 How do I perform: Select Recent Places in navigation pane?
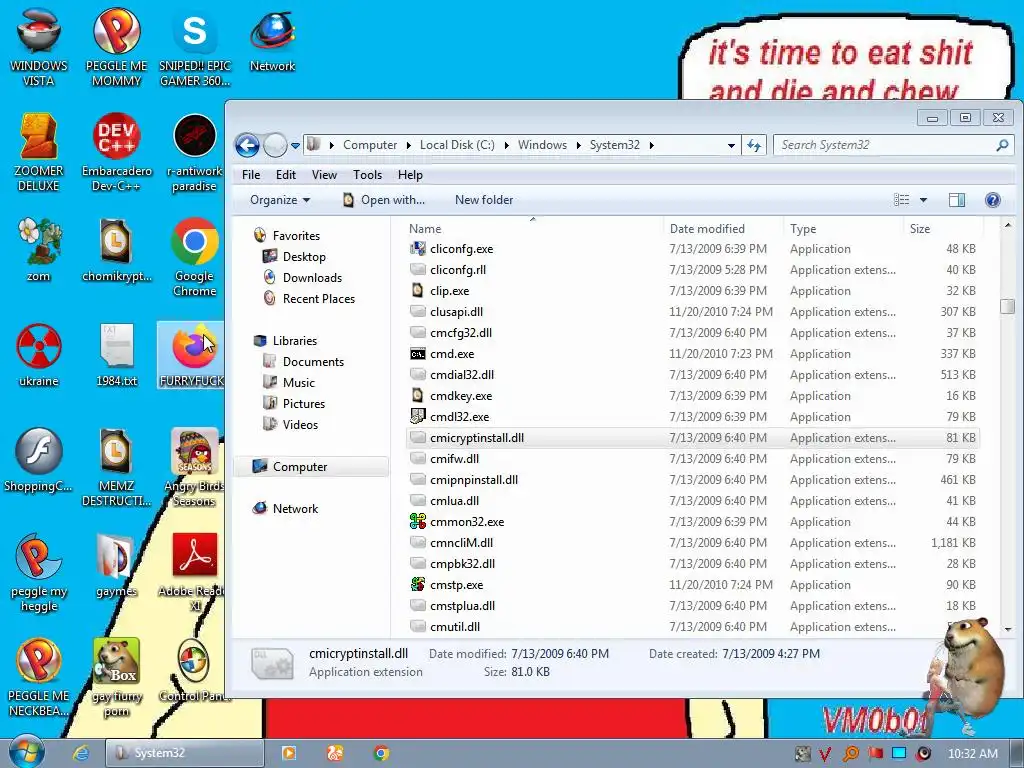tap(310, 298)
